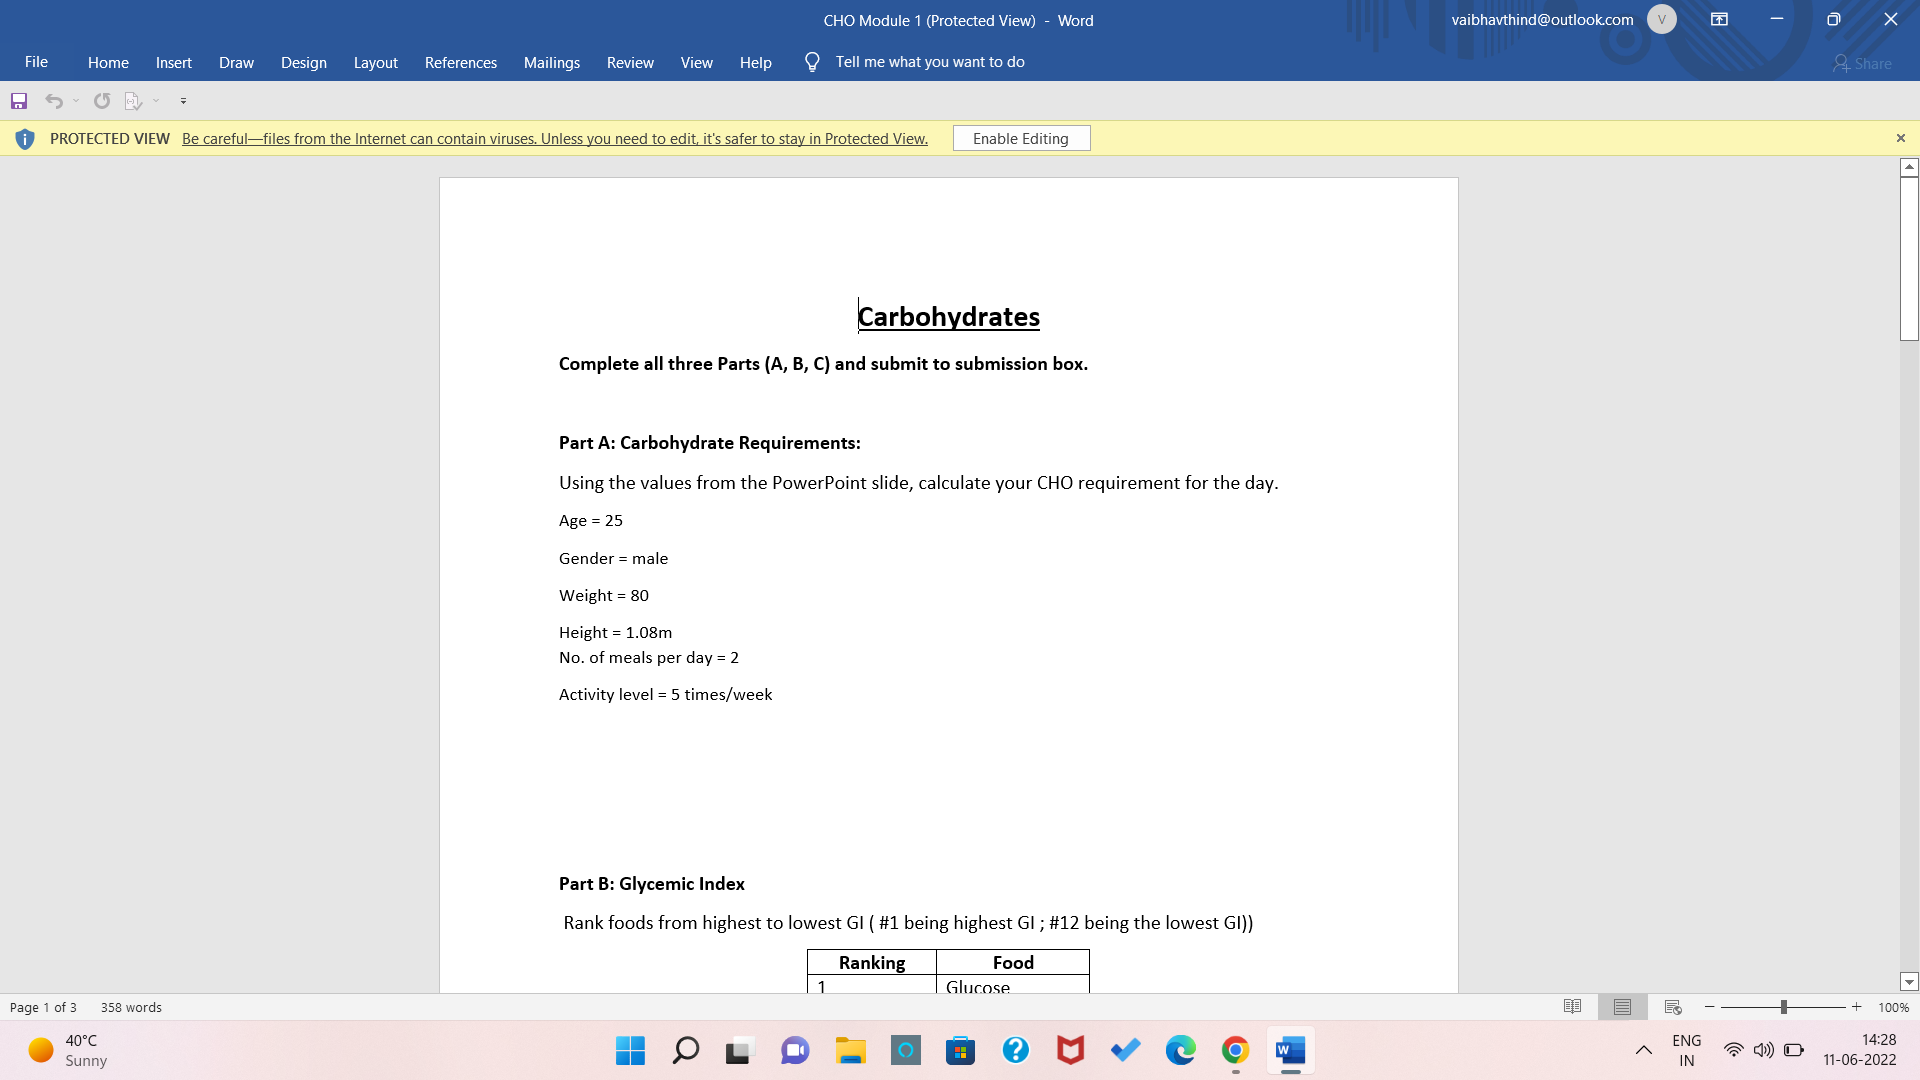
Task: Switch to Read Mode using the status bar icon
Action: [1573, 1006]
